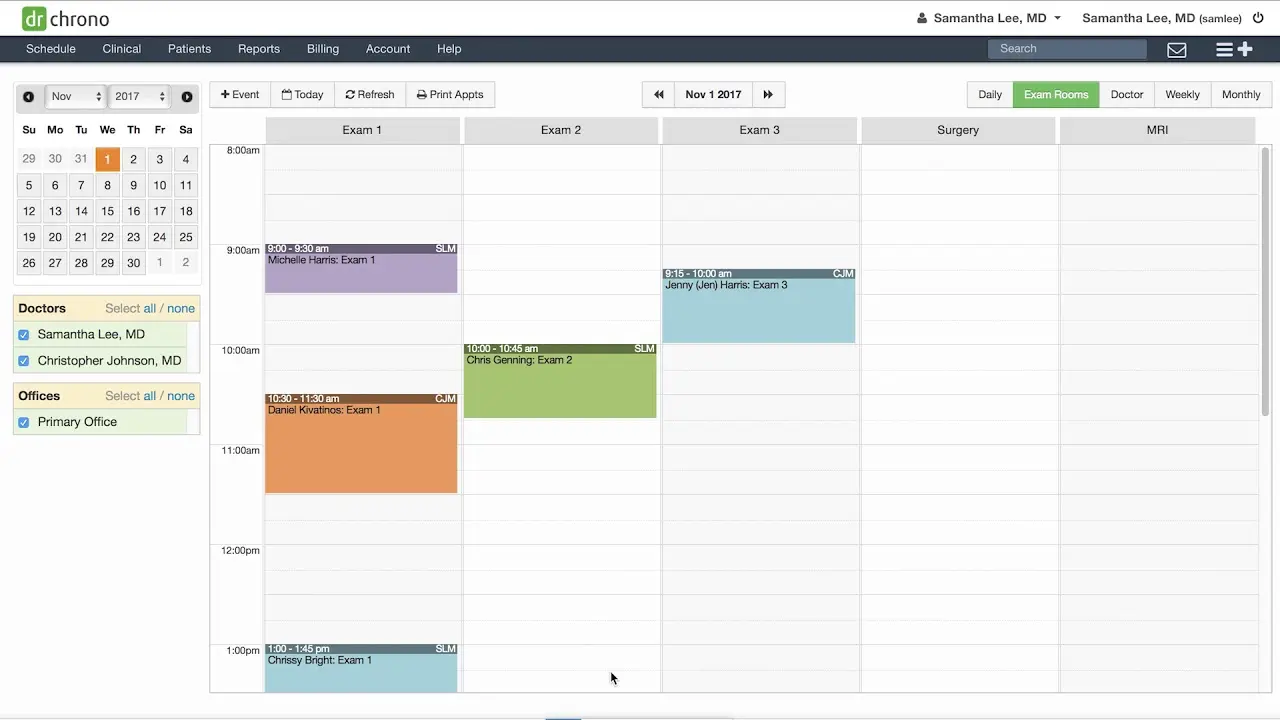The height and width of the screenshot is (720, 1280).
Task: Click the Nov 1 2017 date button
Action: pos(713,95)
